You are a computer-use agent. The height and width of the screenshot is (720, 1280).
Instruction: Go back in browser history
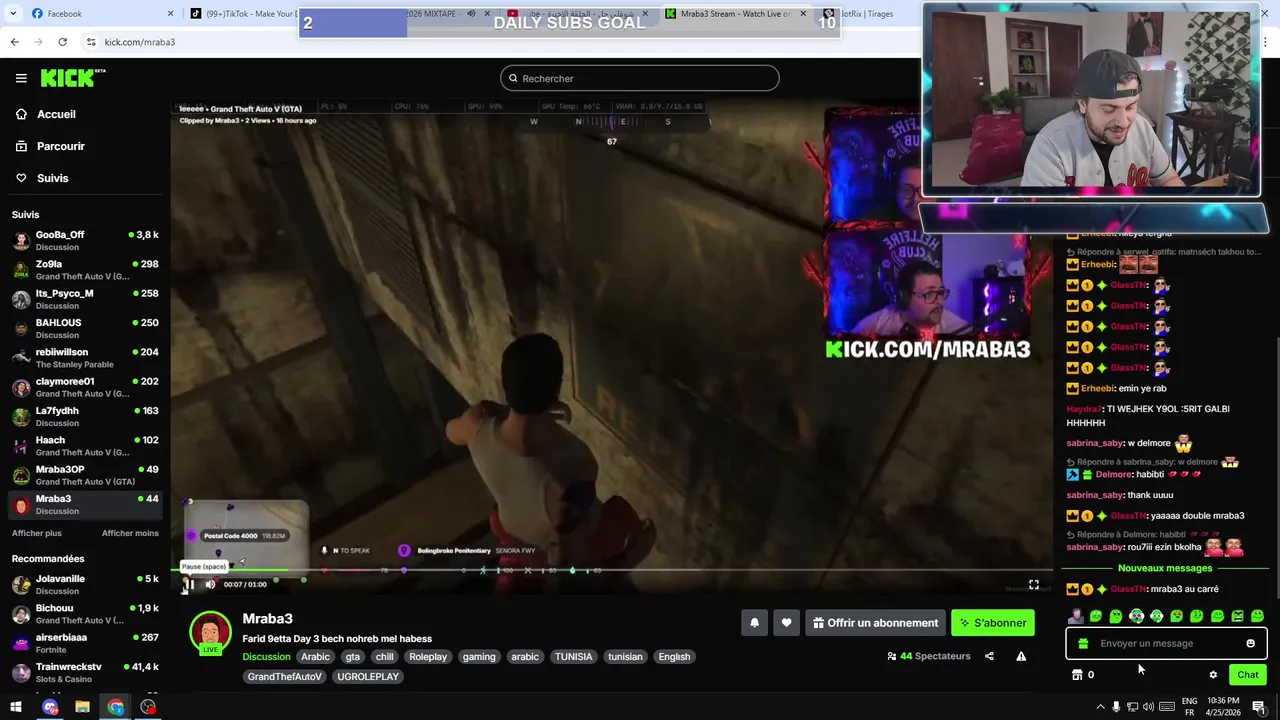click(14, 42)
